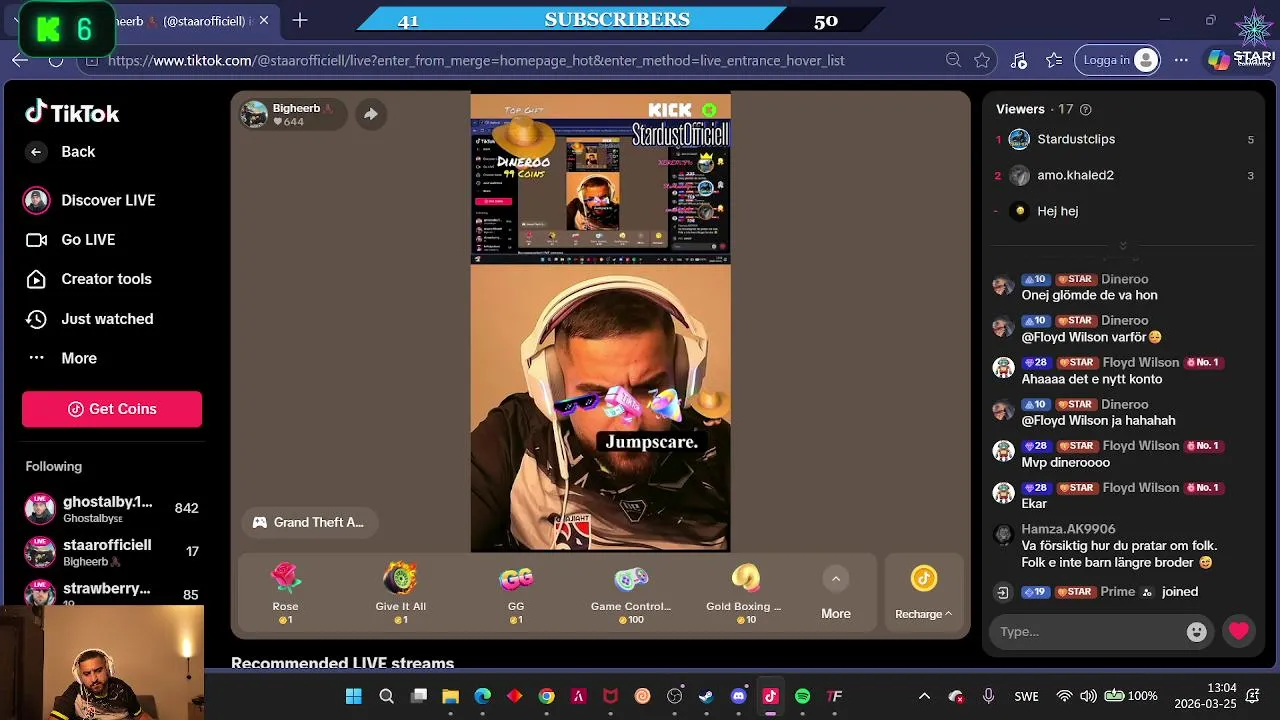Click the main live video stream
Viewport: 1280px width, 720px height.
[x=600, y=322]
